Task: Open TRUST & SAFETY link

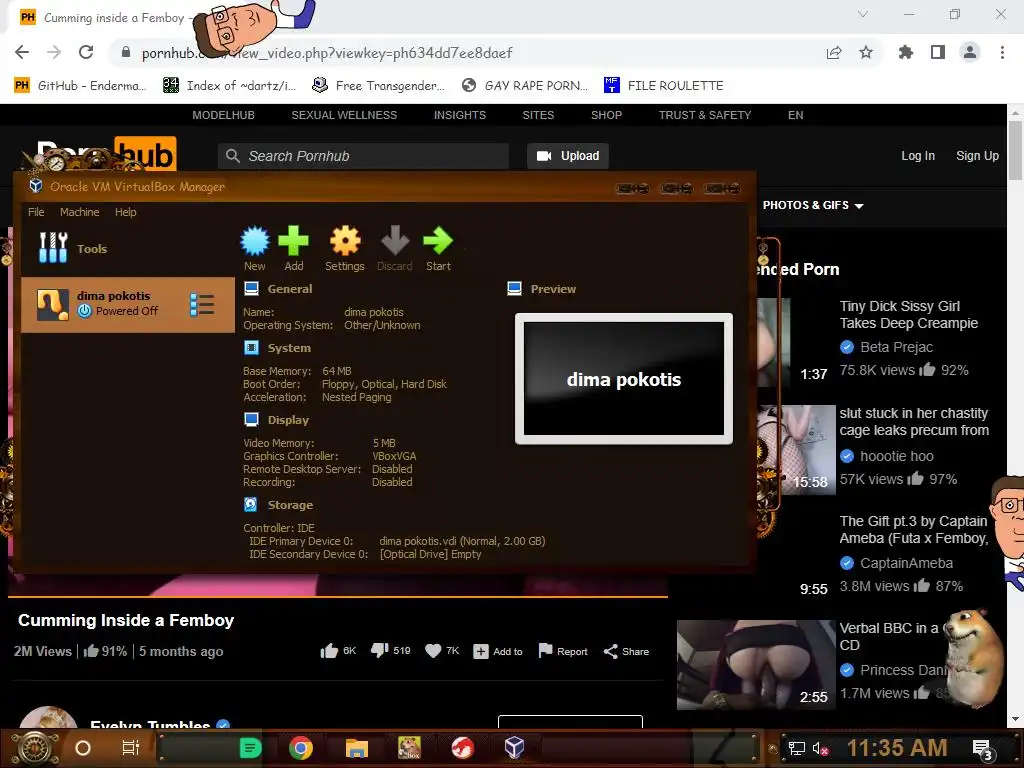Action: click(x=705, y=115)
